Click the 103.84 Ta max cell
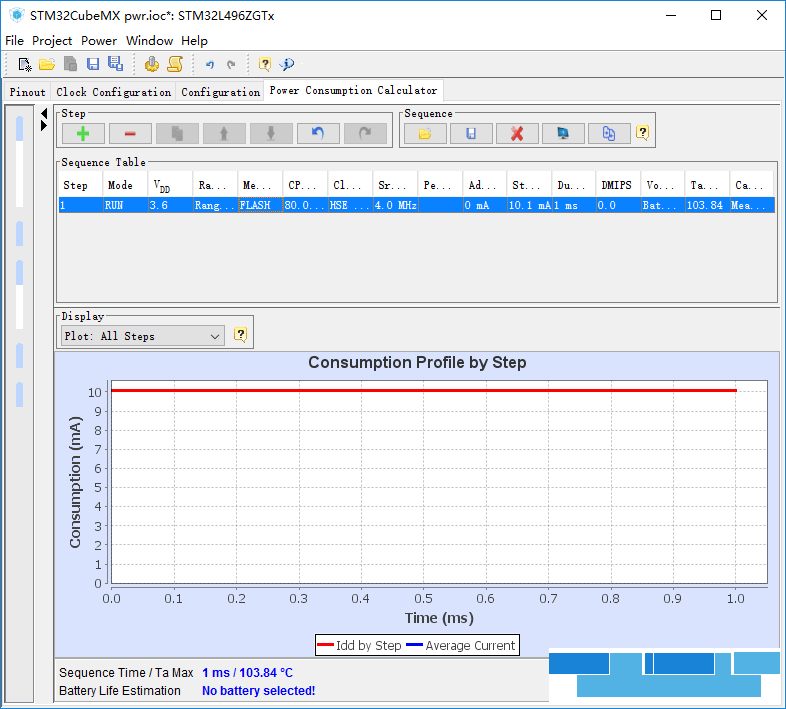Image resolution: width=786 pixels, height=709 pixels. (x=707, y=205)
